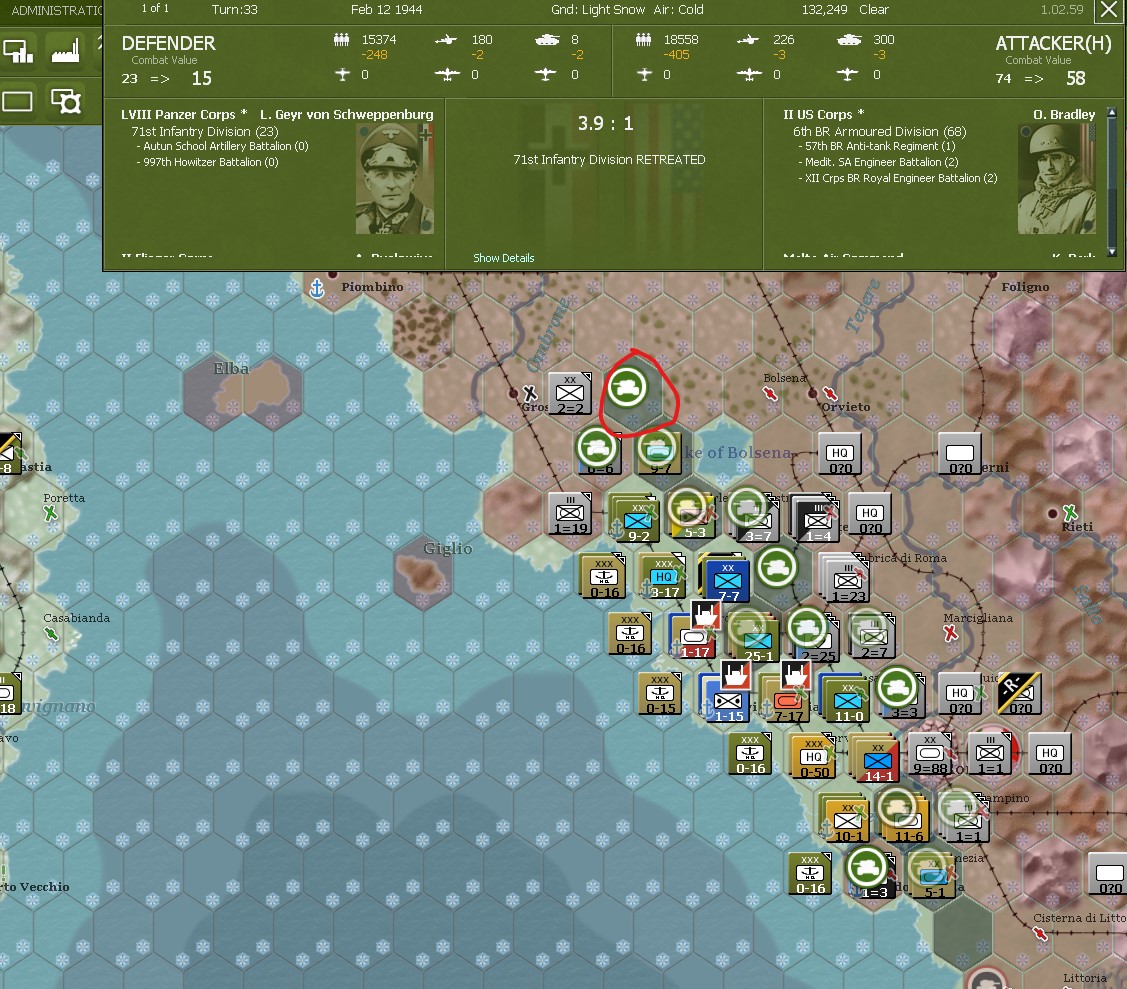
Task: Select the blank rectangle view icon
Action: pyautogui.click(x=17, y=101)
